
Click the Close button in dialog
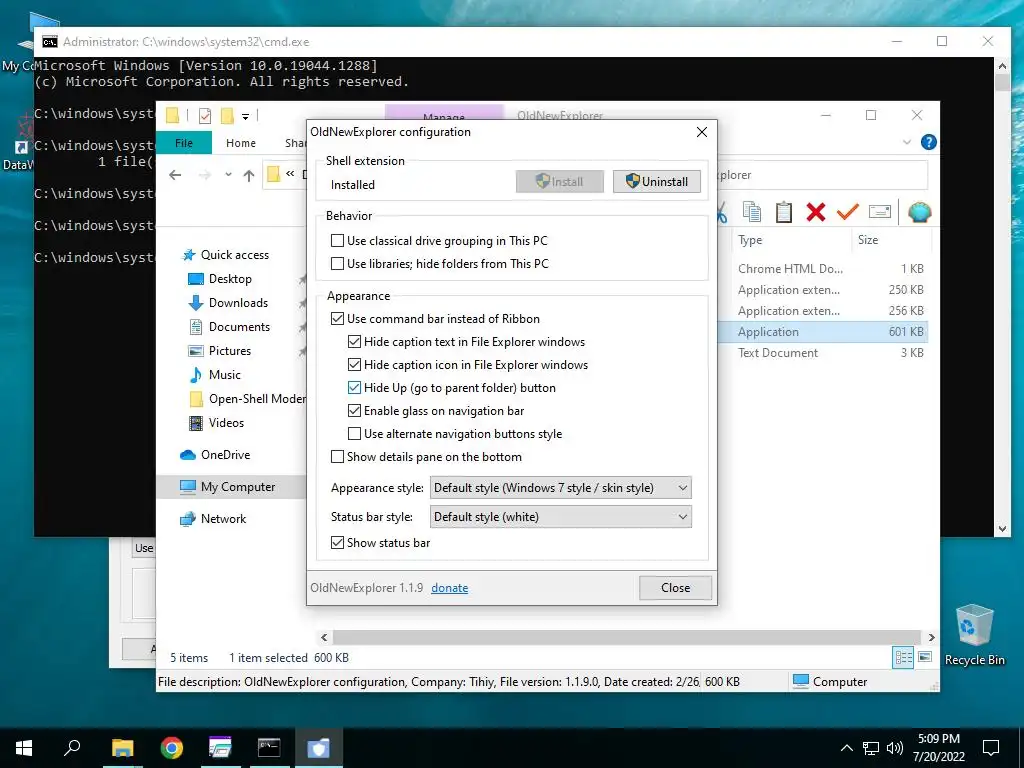click(675, 588)
